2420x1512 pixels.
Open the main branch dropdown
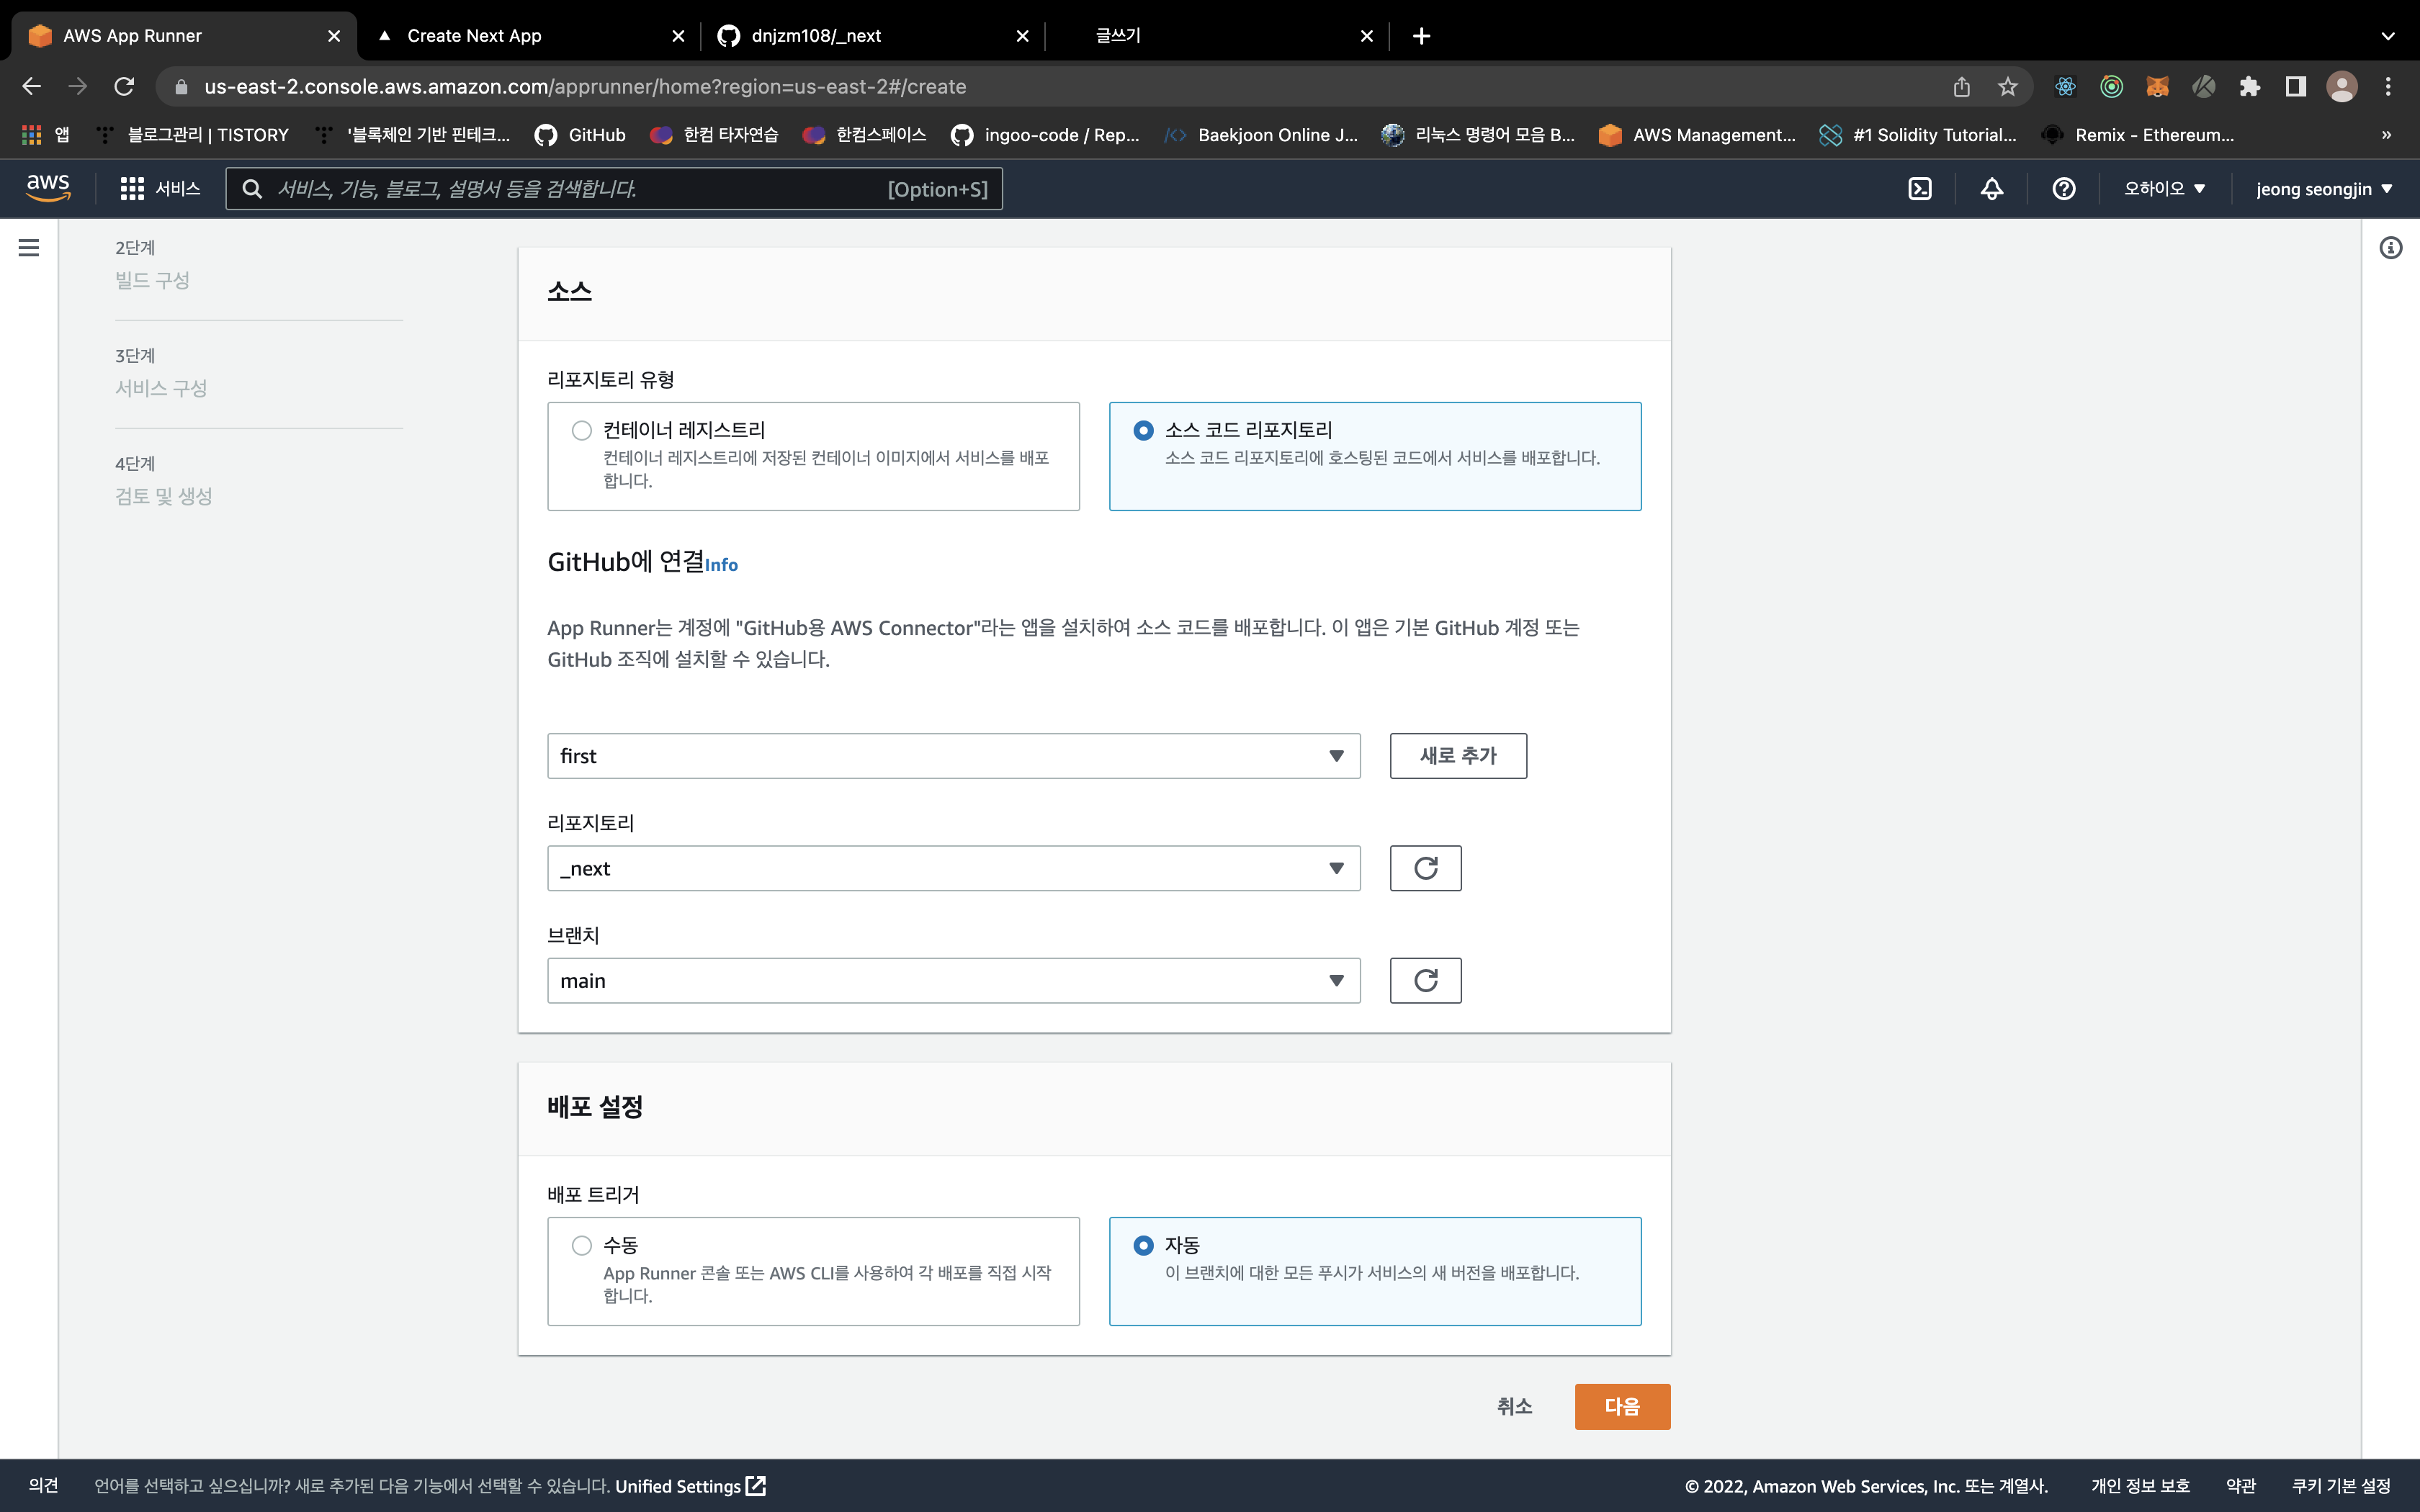952,980
